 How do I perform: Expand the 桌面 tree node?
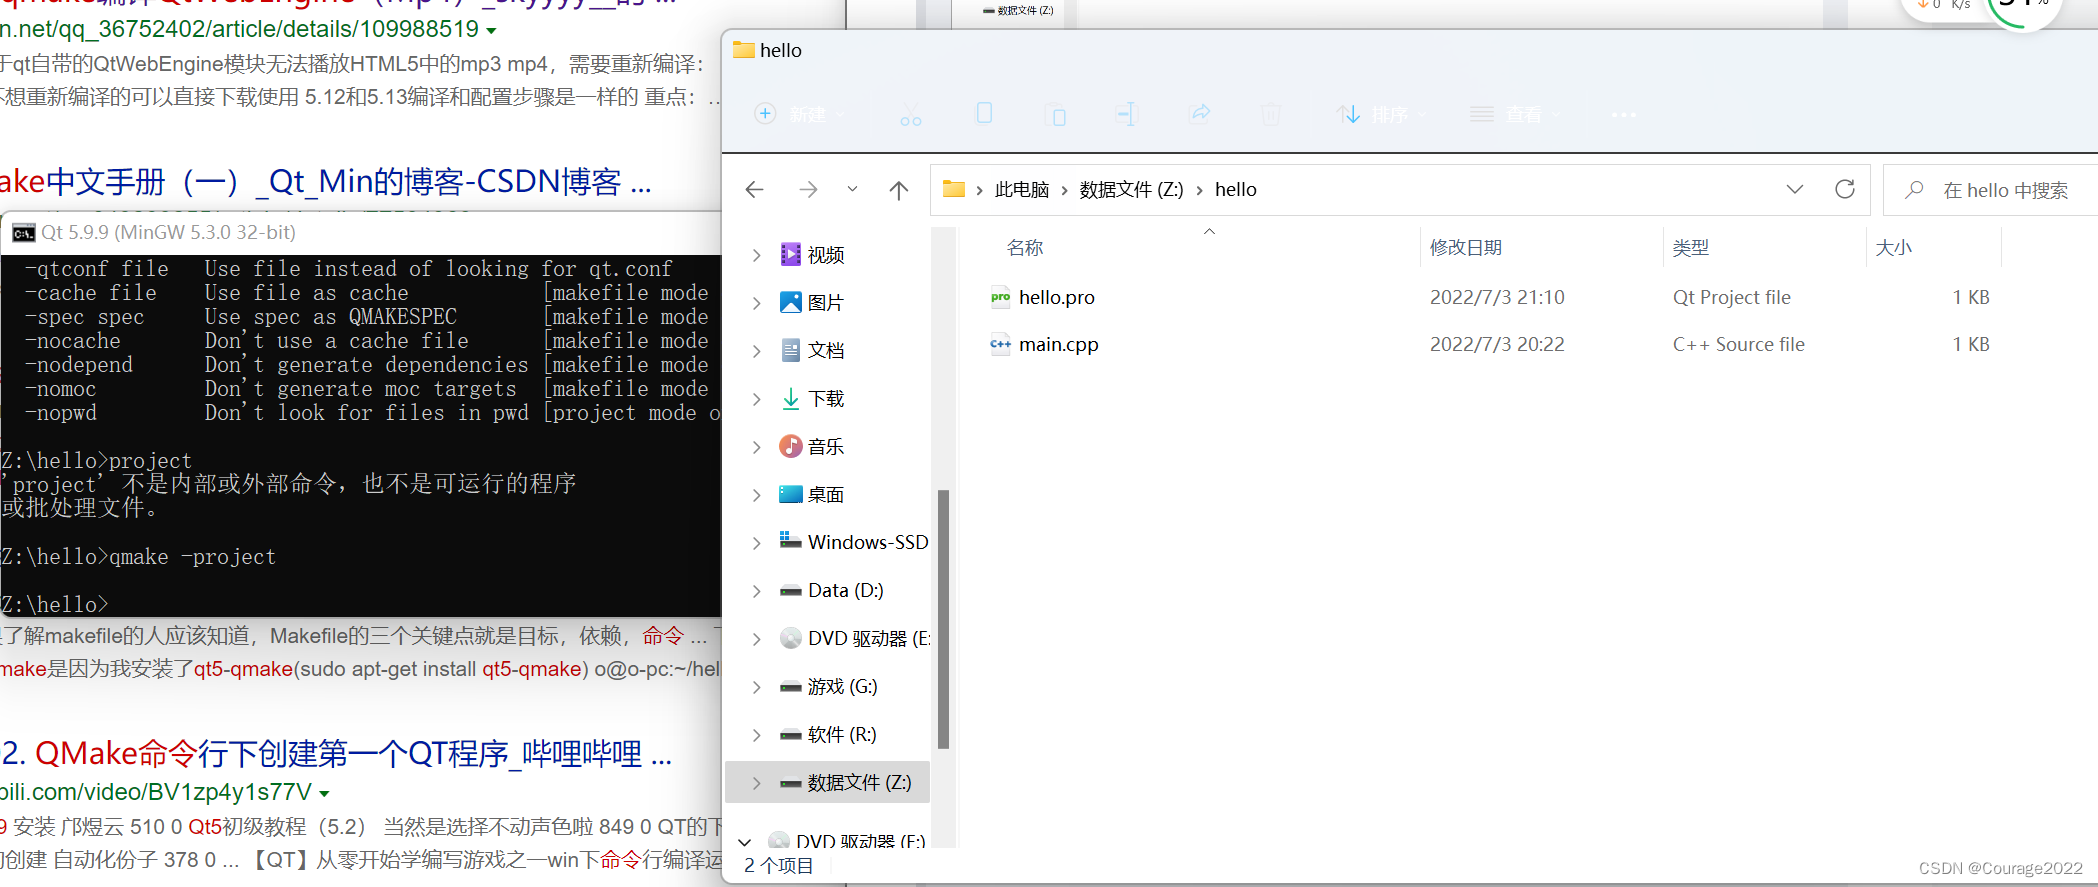tap(757, 495)
